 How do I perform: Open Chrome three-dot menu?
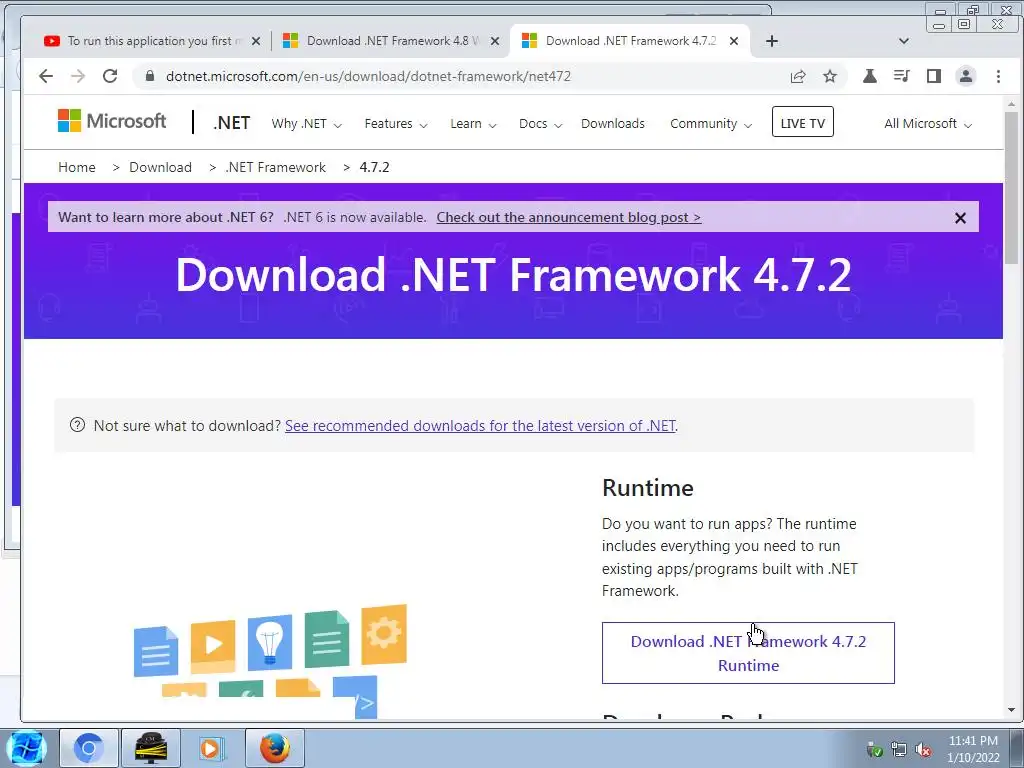pyautogui.click(x=998, y=76)
